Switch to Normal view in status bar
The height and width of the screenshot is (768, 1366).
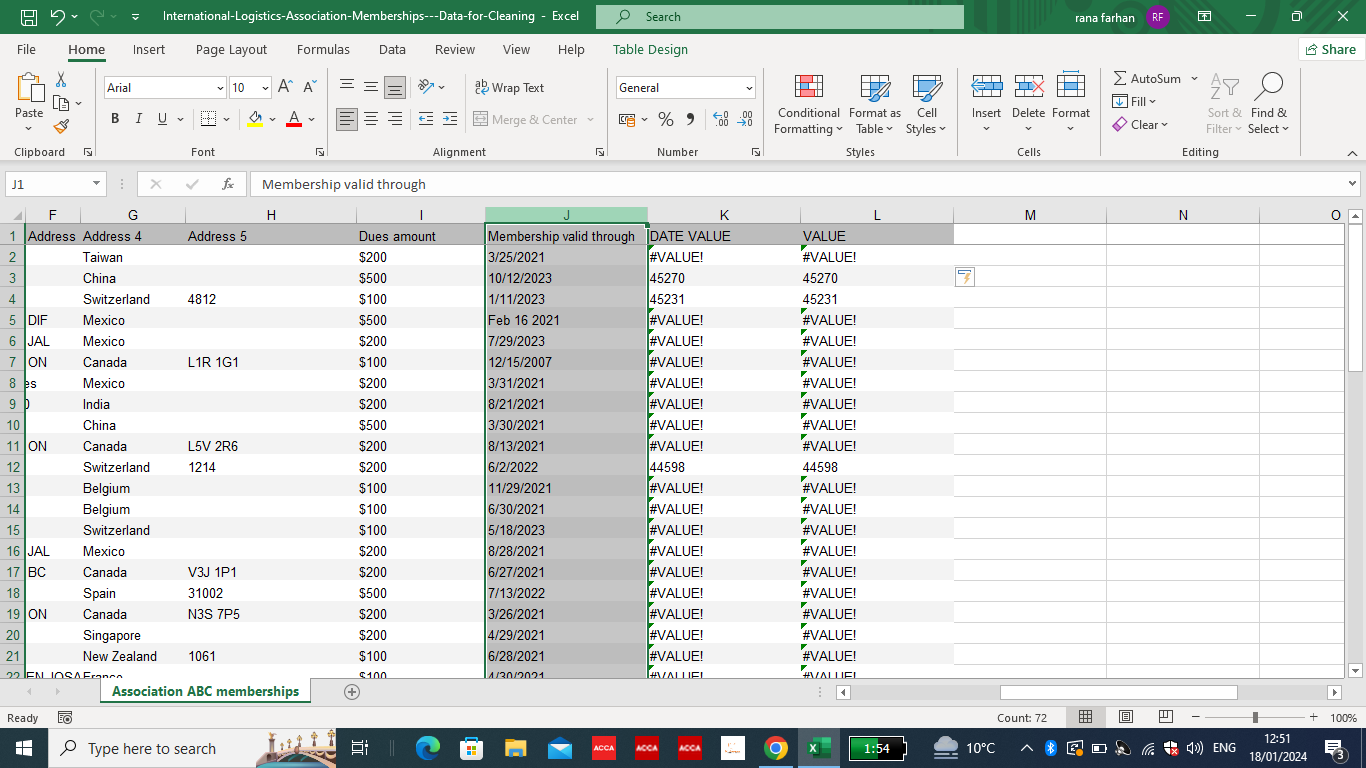tap(1085, 718)
